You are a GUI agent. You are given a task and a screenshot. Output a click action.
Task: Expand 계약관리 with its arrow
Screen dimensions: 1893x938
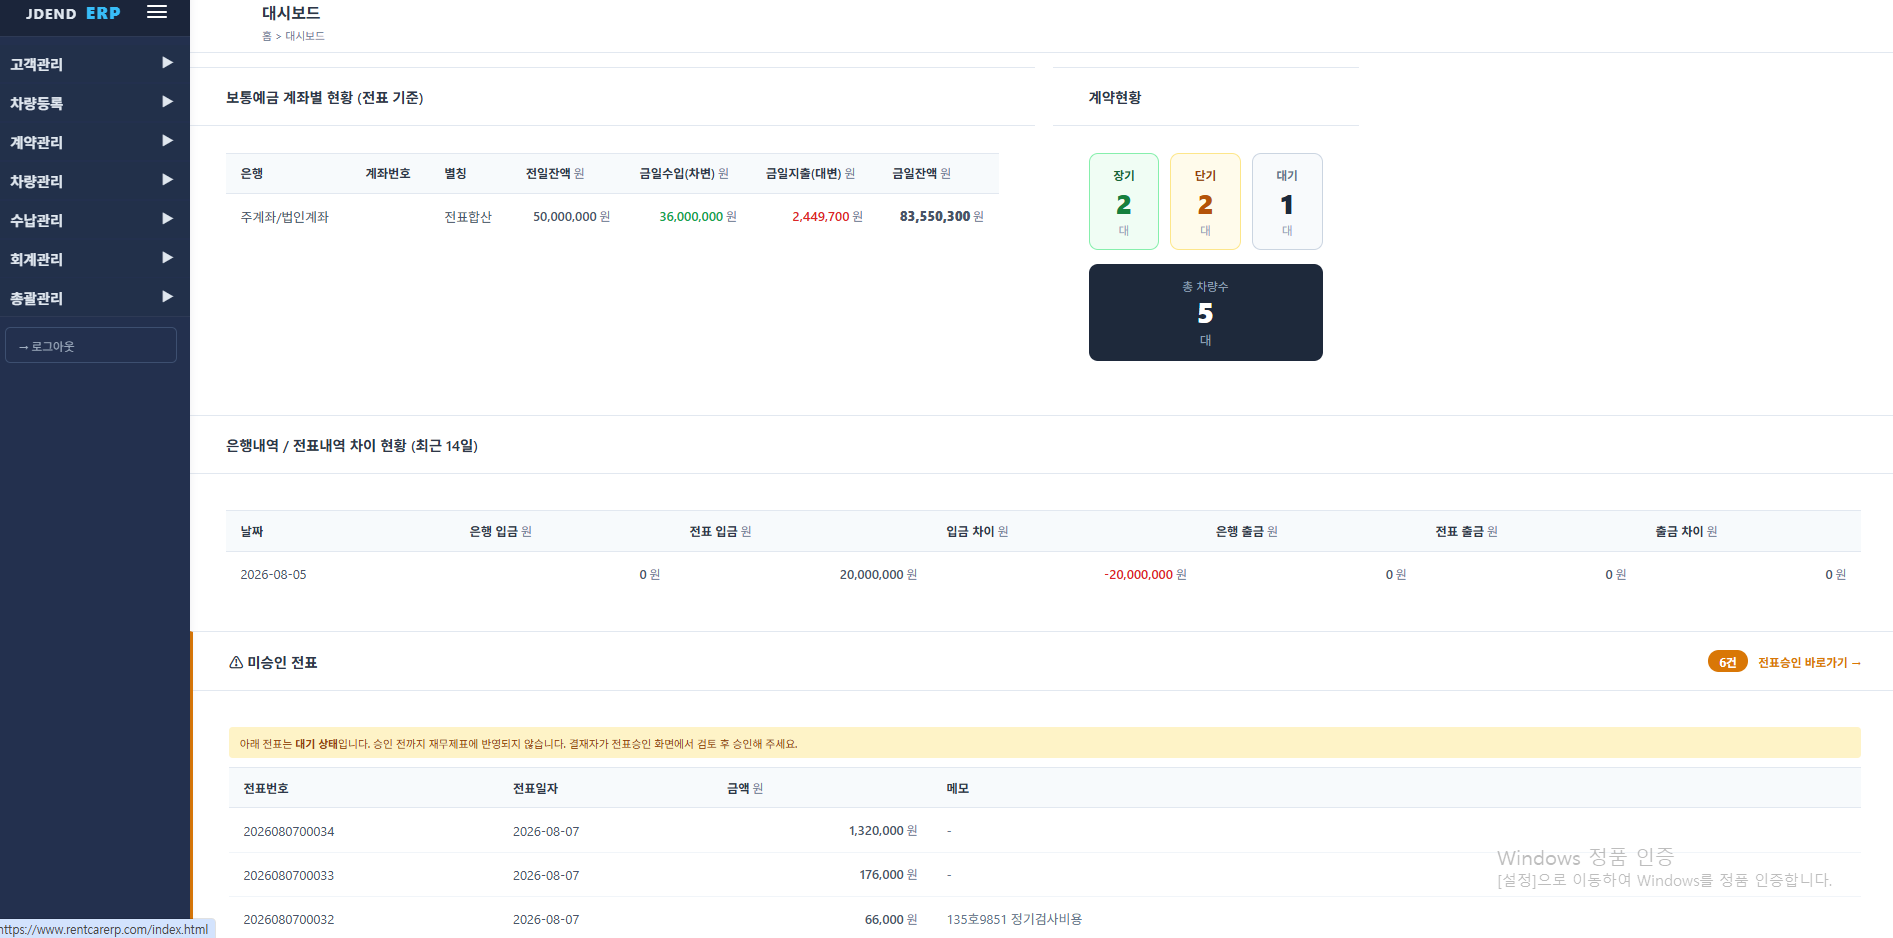click(x=167, y=141)
